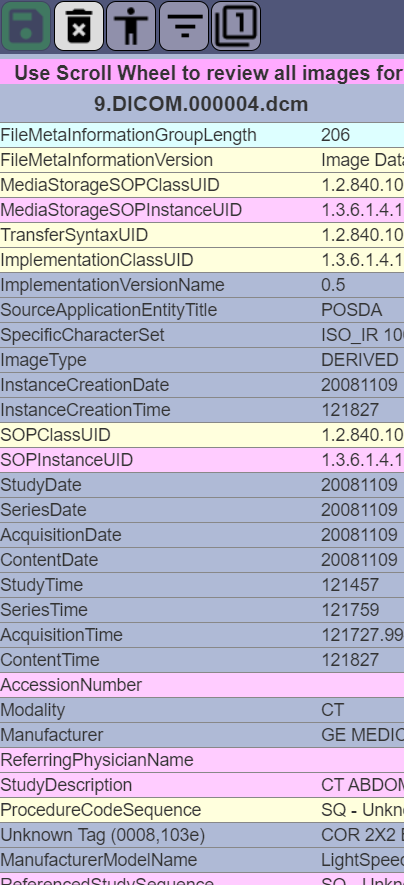Click the StudyDescription CT ABDOM row
The image size is (404, 885).
202,785
